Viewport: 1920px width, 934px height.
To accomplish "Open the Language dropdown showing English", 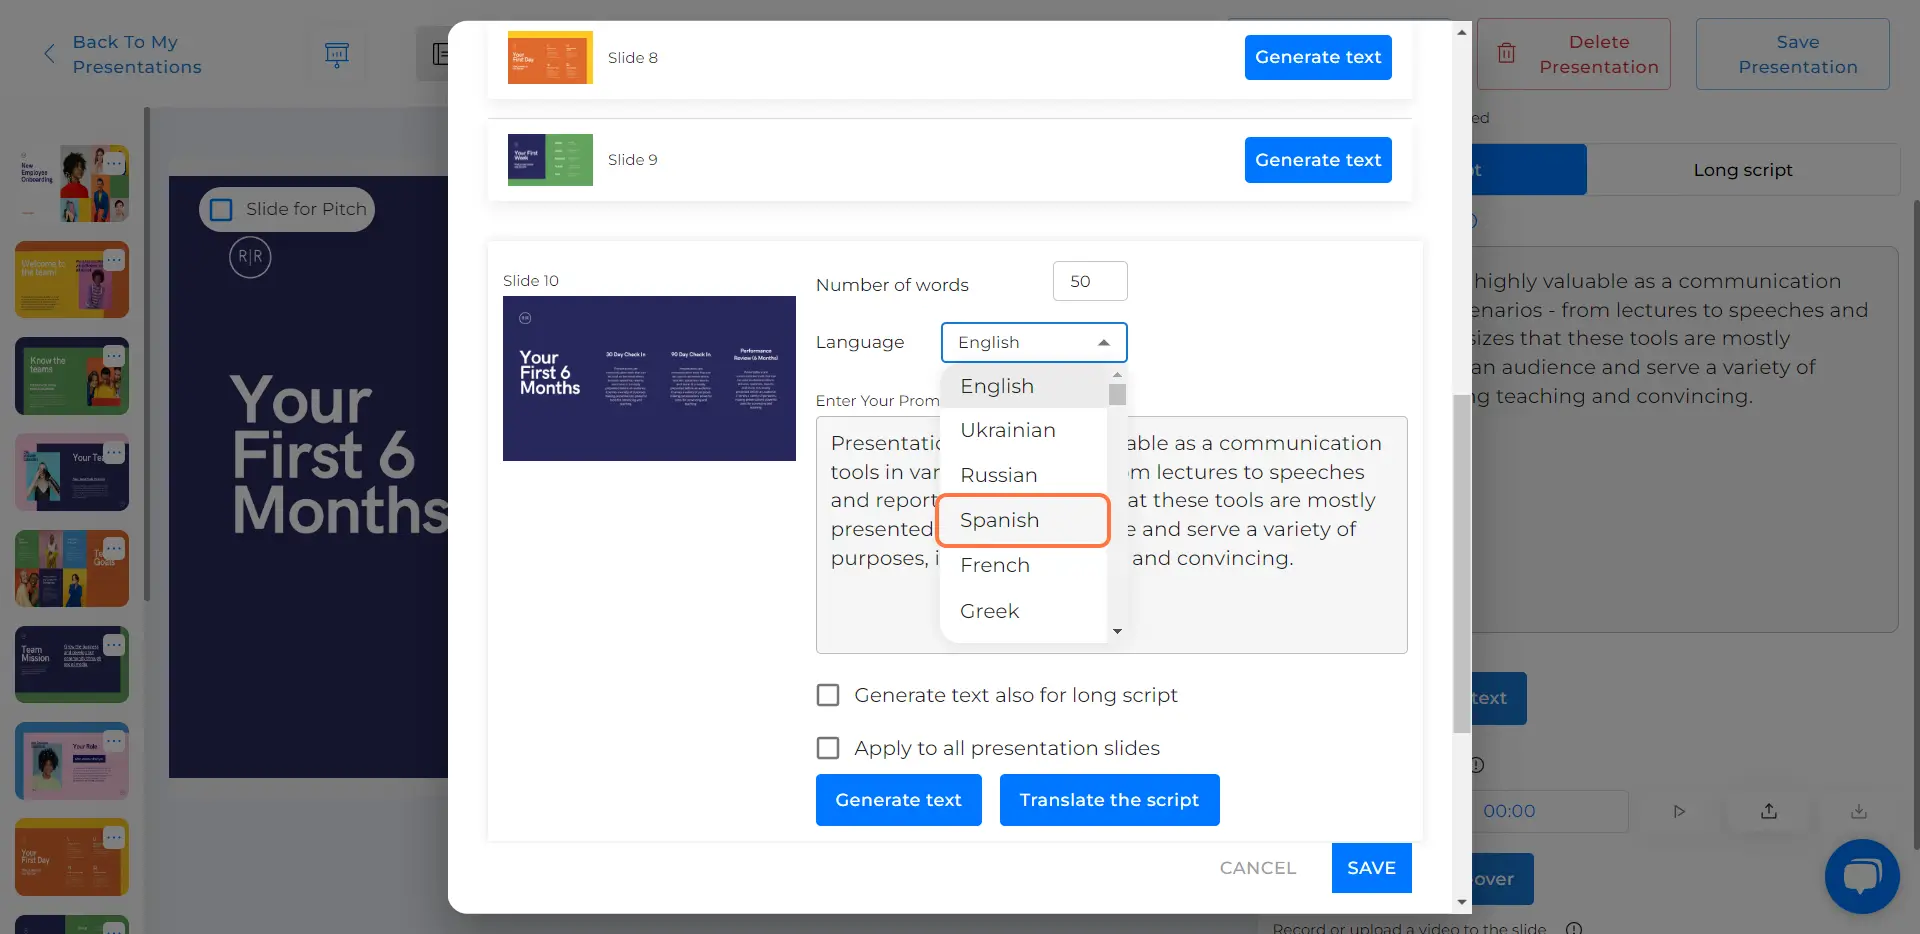I will click(x=1033, y=342).
